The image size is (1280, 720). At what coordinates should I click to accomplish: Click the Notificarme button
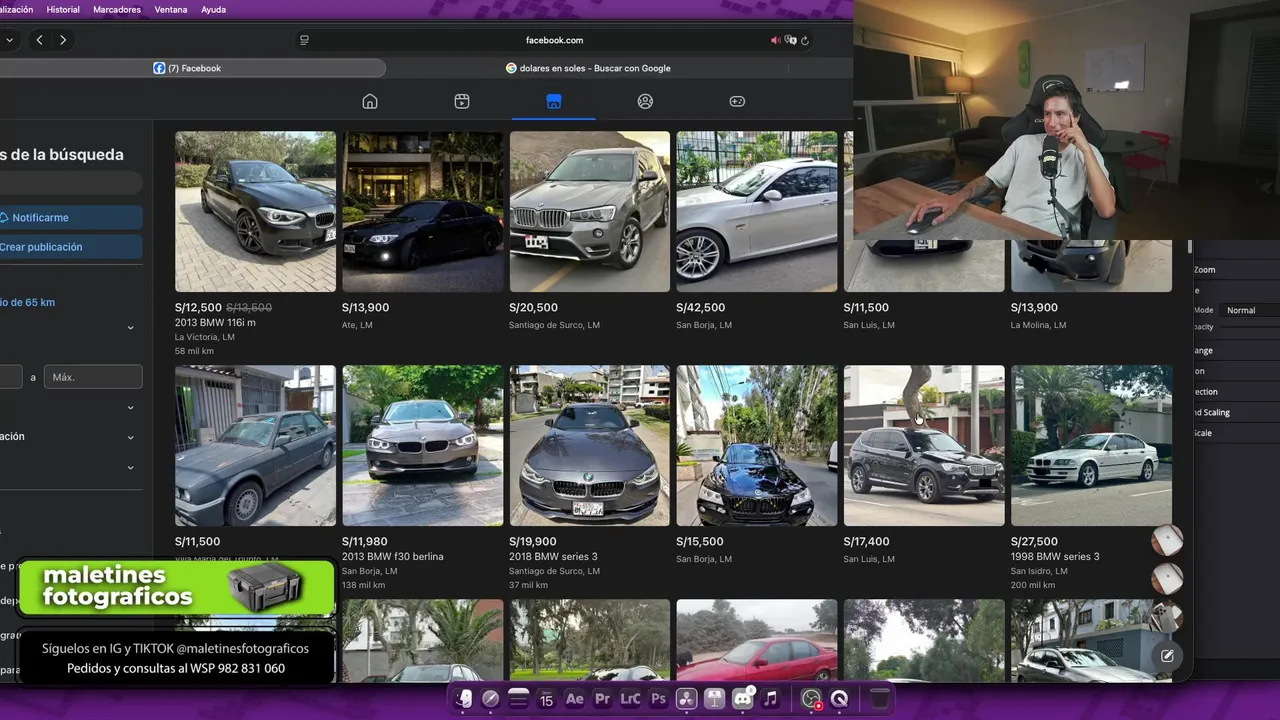point(69,217)
